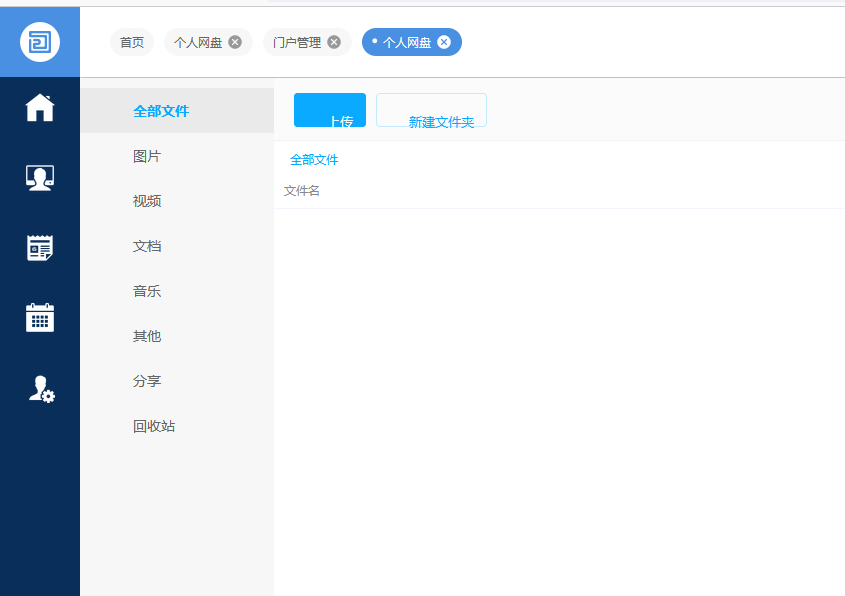Screen dimensions: 845x596
Task: Click the 新建文件夹 button
Action: click(431, 110)
